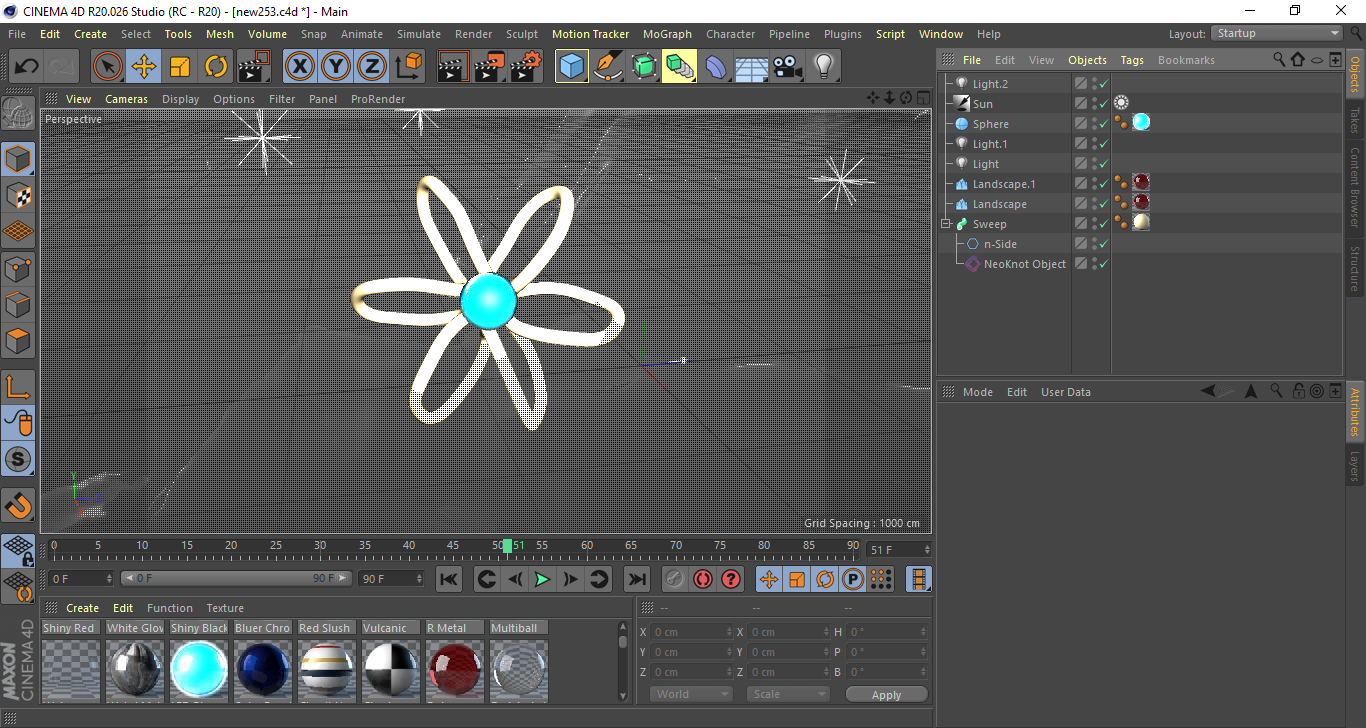Collapse the Sweep object hierarchy
Viewport: 1366px width, 728px height.
(946, 224)
